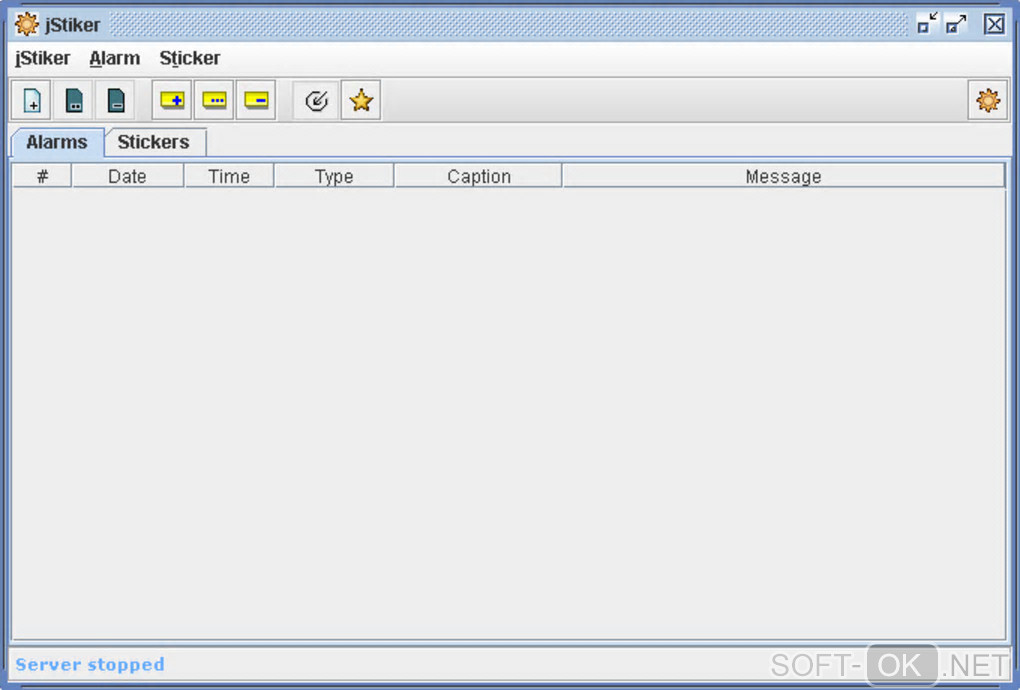The height and width of the screenshot is (690, 1020).
Task: Click the circular check mark toolbar icon
Action: tap(316, 100)
